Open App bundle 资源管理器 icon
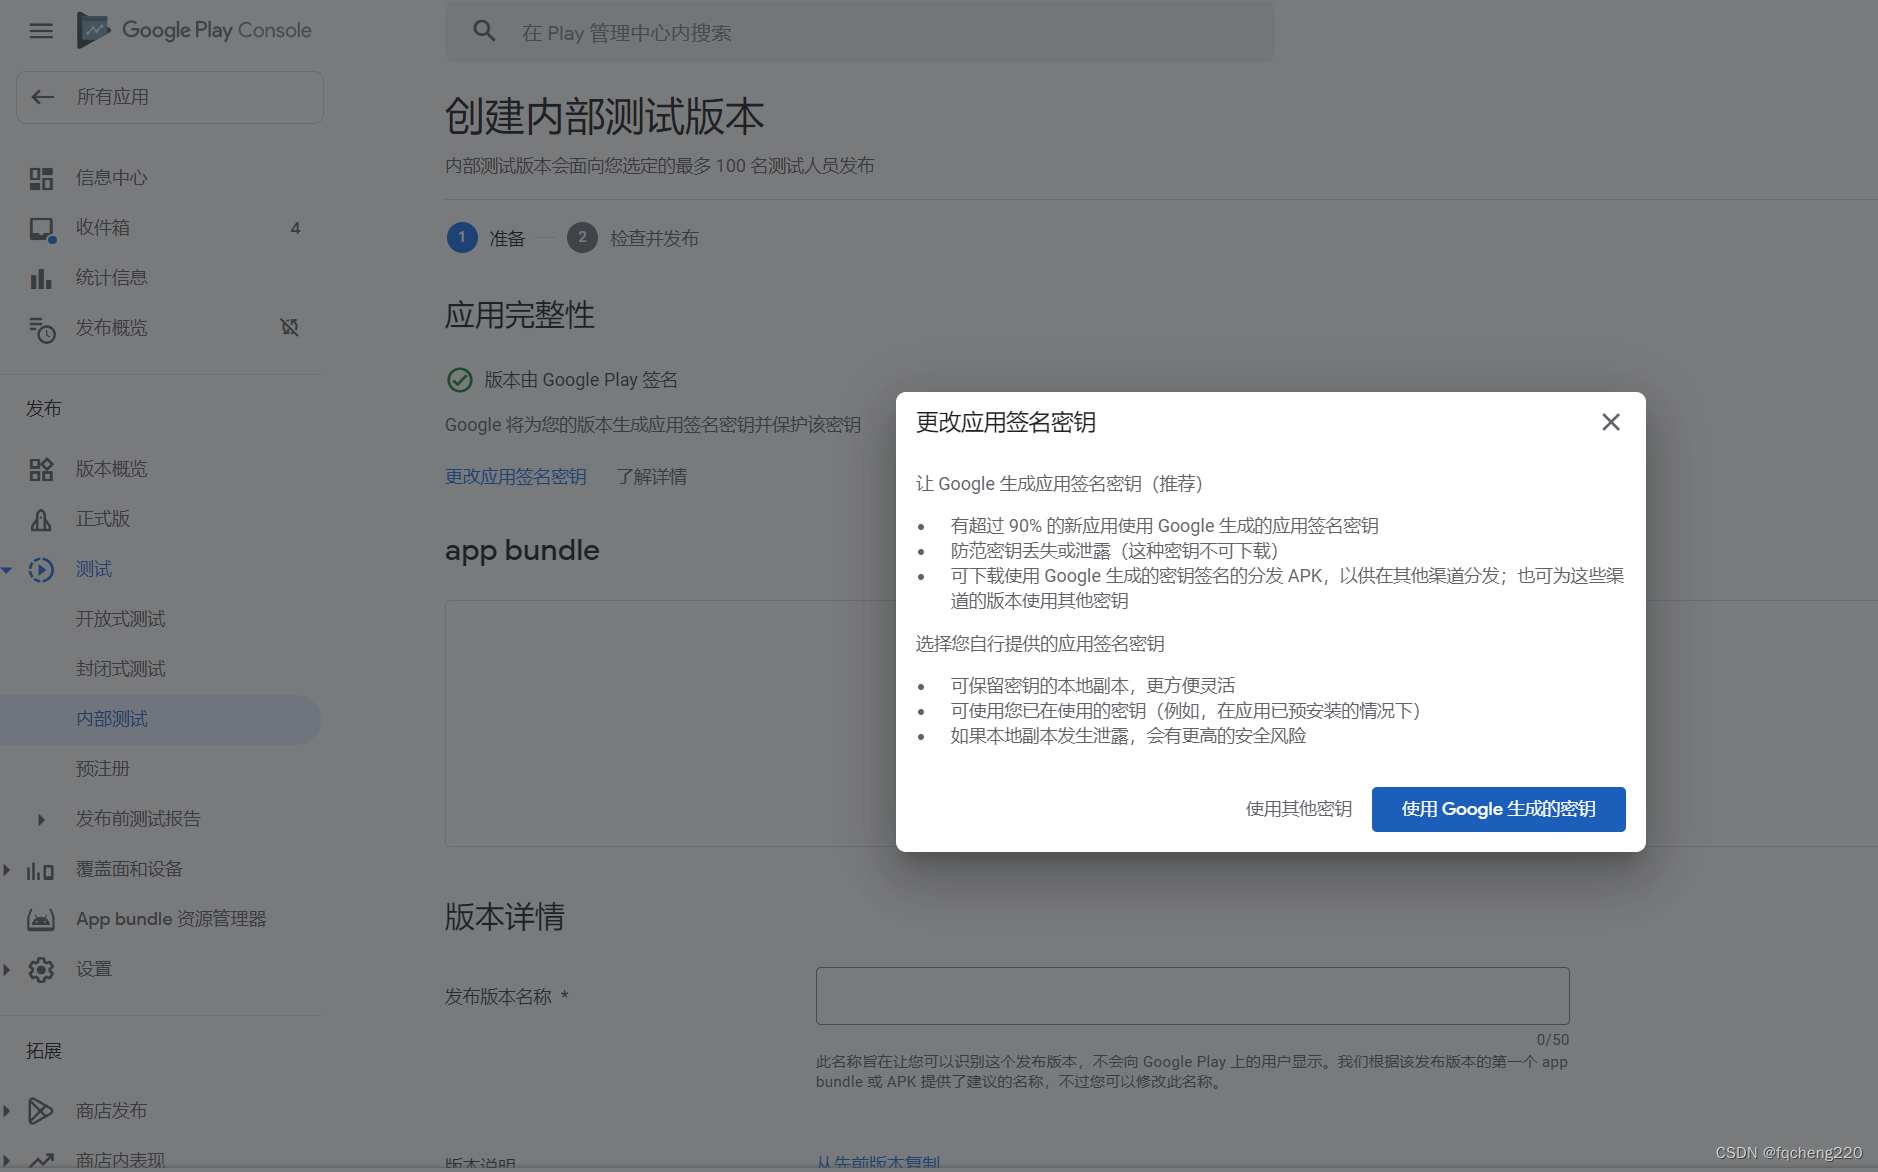The height and width of the screenshot is (1172, 1878). pyautogui.click(x=41, y=919)
